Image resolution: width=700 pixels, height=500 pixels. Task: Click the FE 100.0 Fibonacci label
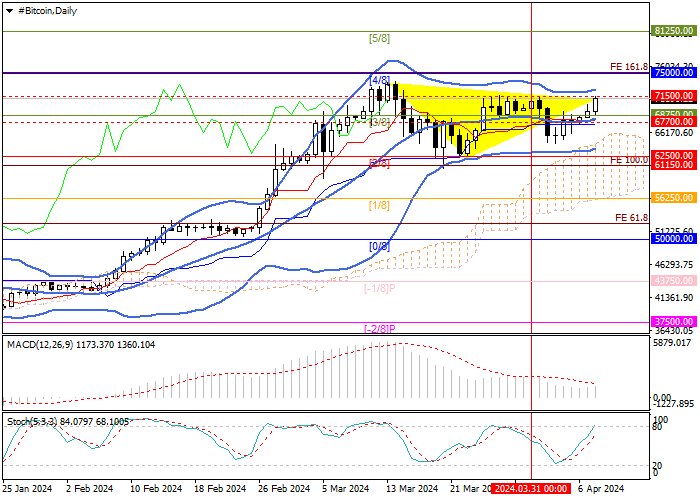629,160
